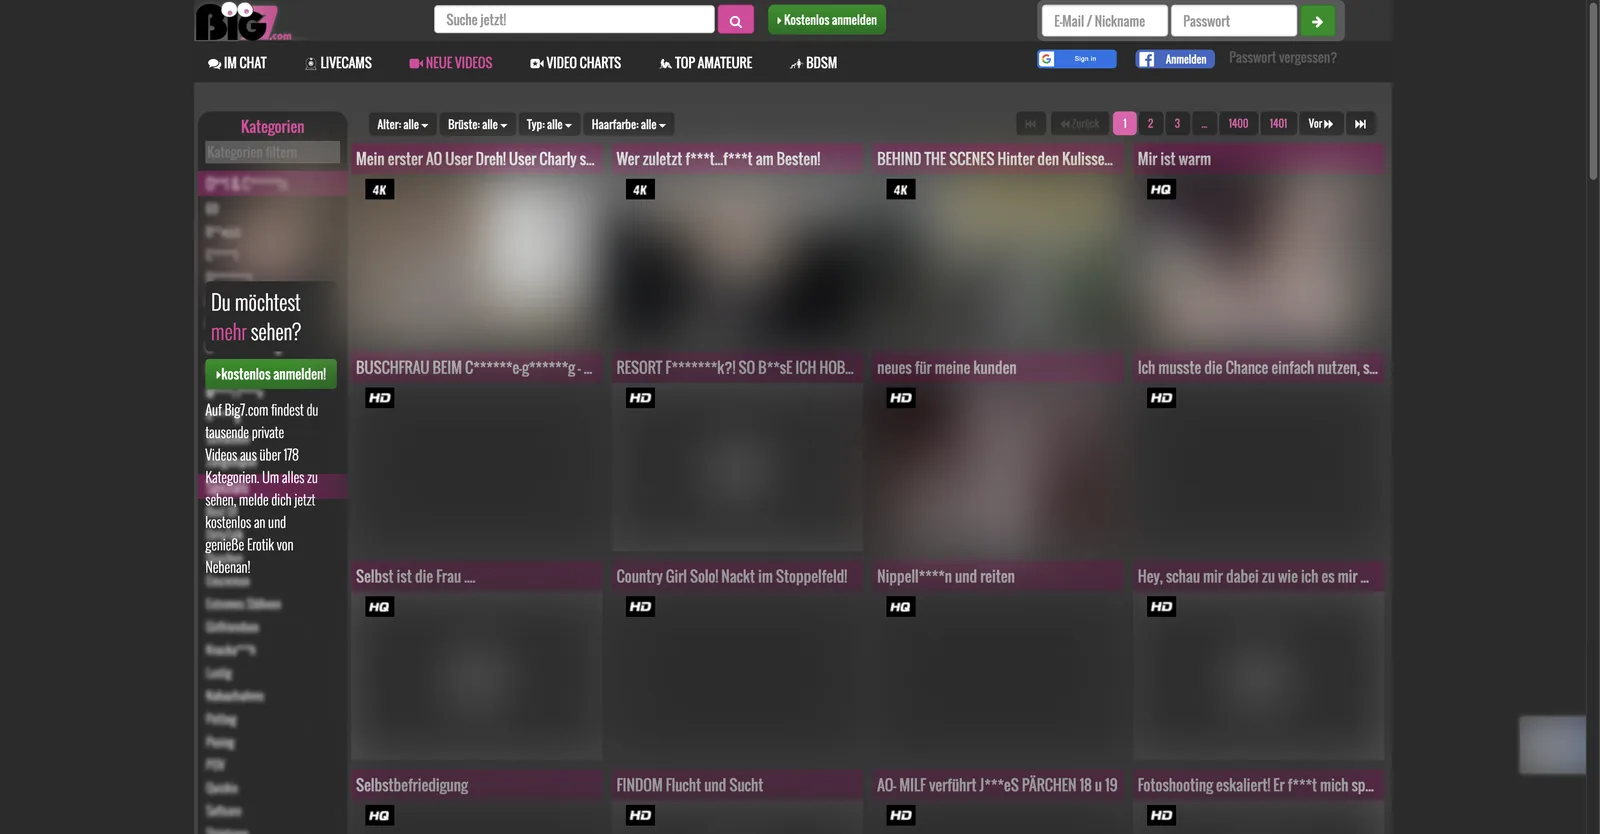This screenshot has height=834, width=1600.
Task: Click the HQ badge under 'Selbst ist die Frau'
Action: [x=379, y=607]
